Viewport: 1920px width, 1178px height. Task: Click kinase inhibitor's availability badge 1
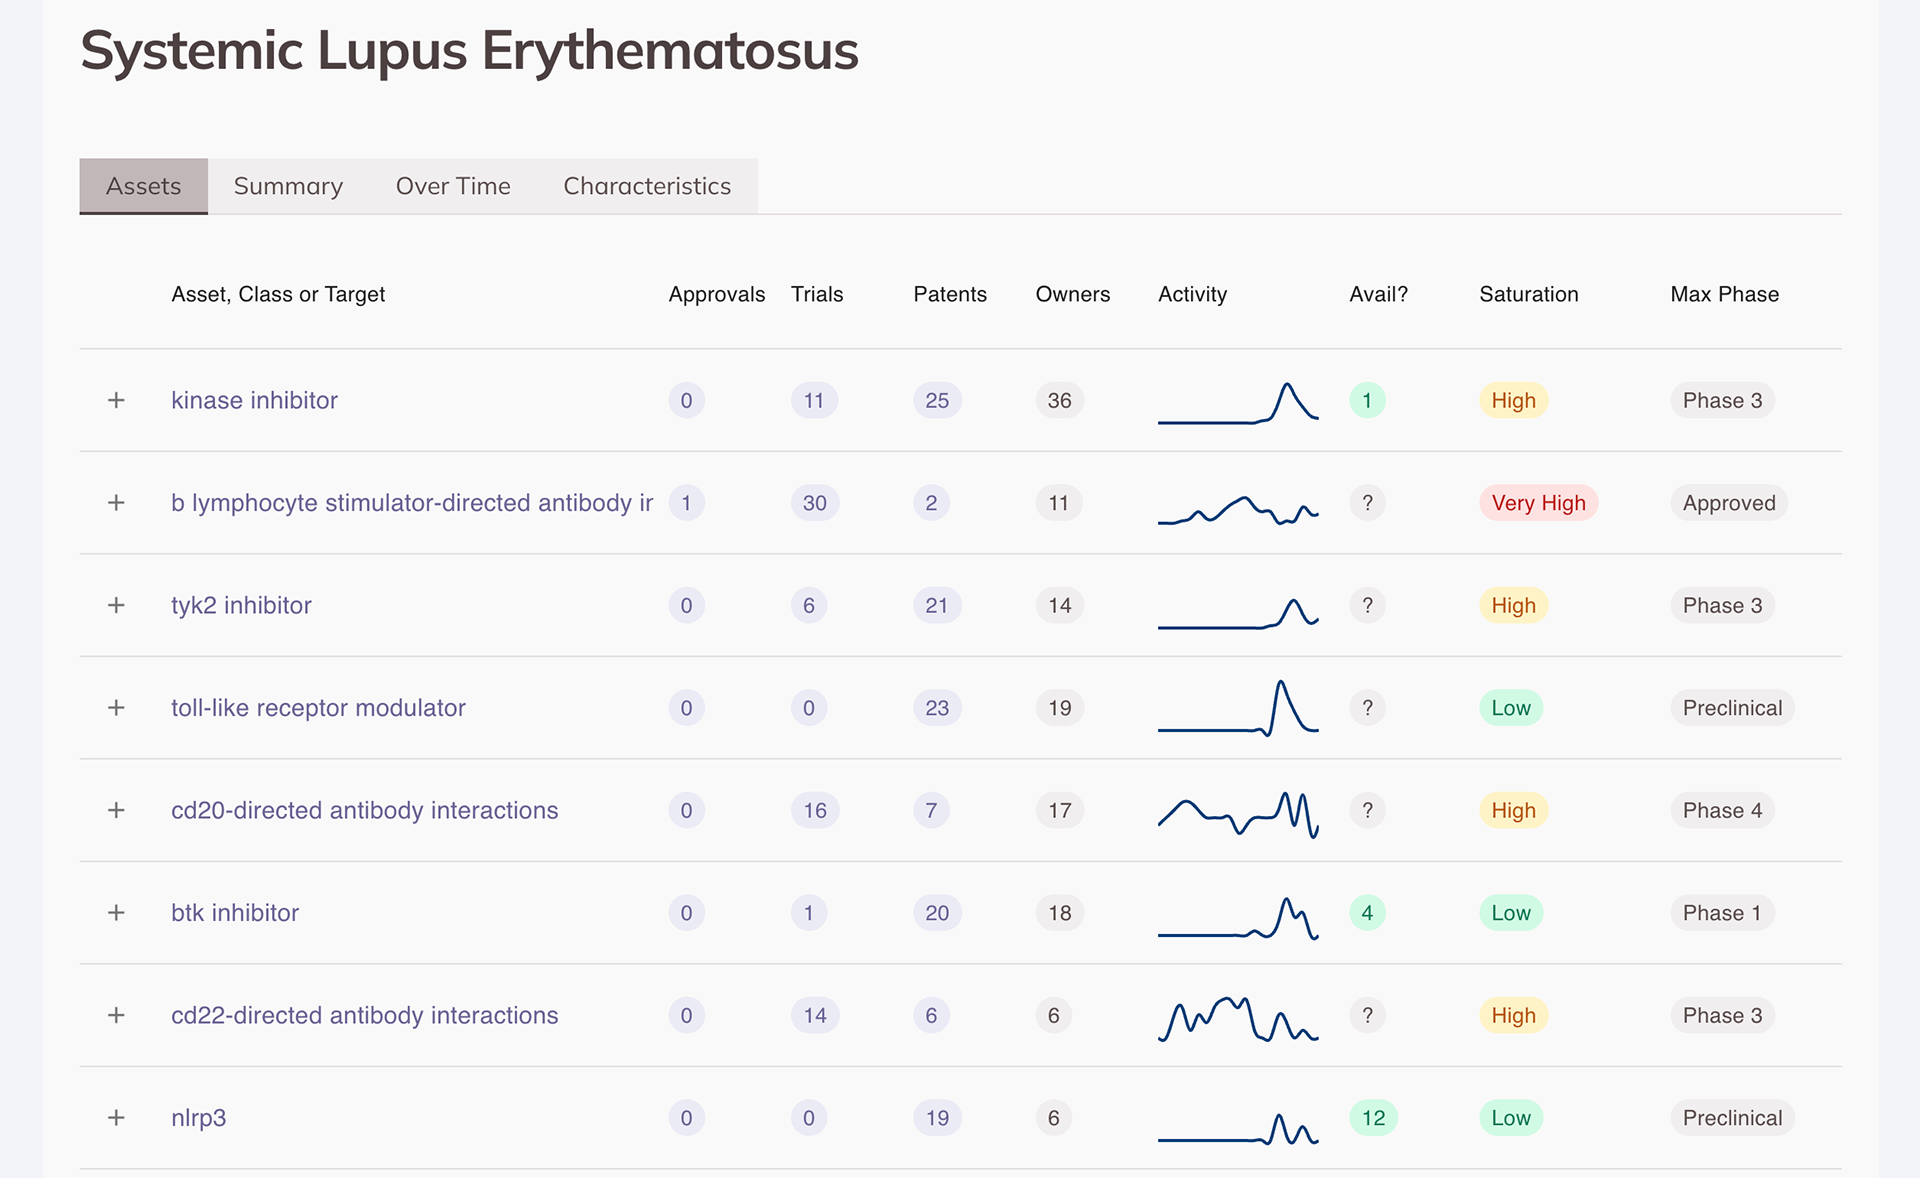tap(1367, 400)
